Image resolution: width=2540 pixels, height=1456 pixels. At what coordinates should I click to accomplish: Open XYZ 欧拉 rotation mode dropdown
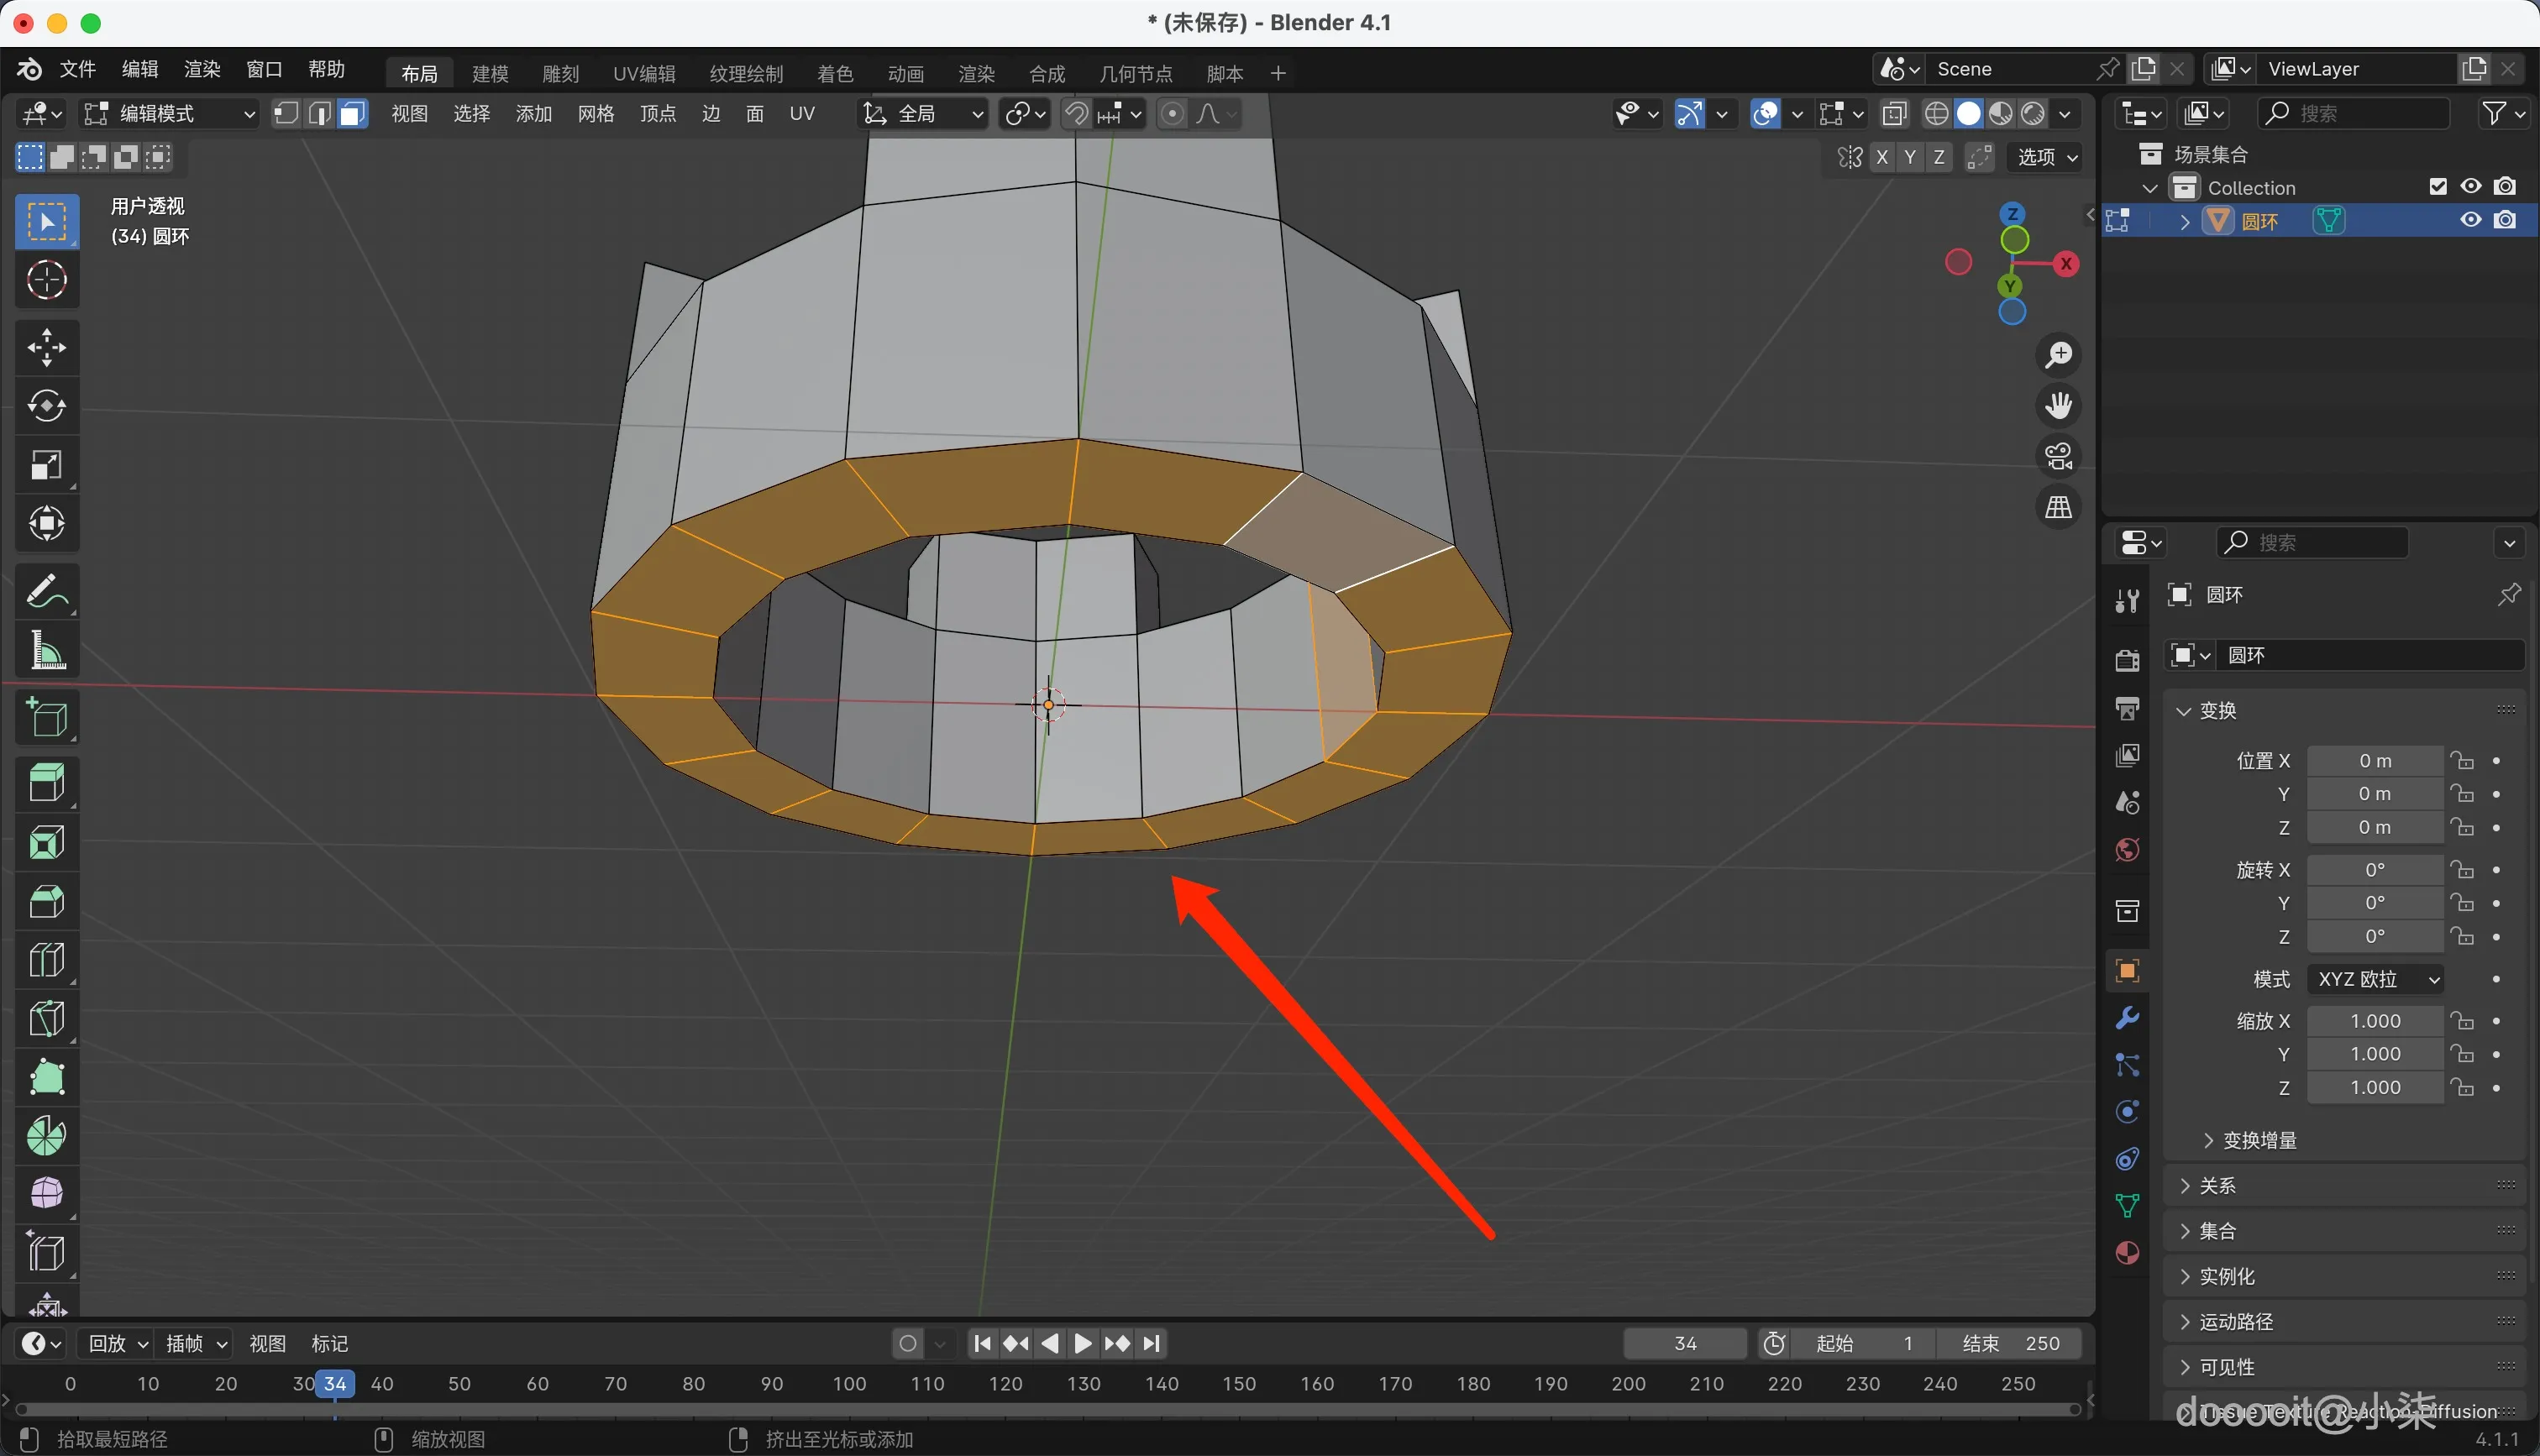(x=2376, y=979)
